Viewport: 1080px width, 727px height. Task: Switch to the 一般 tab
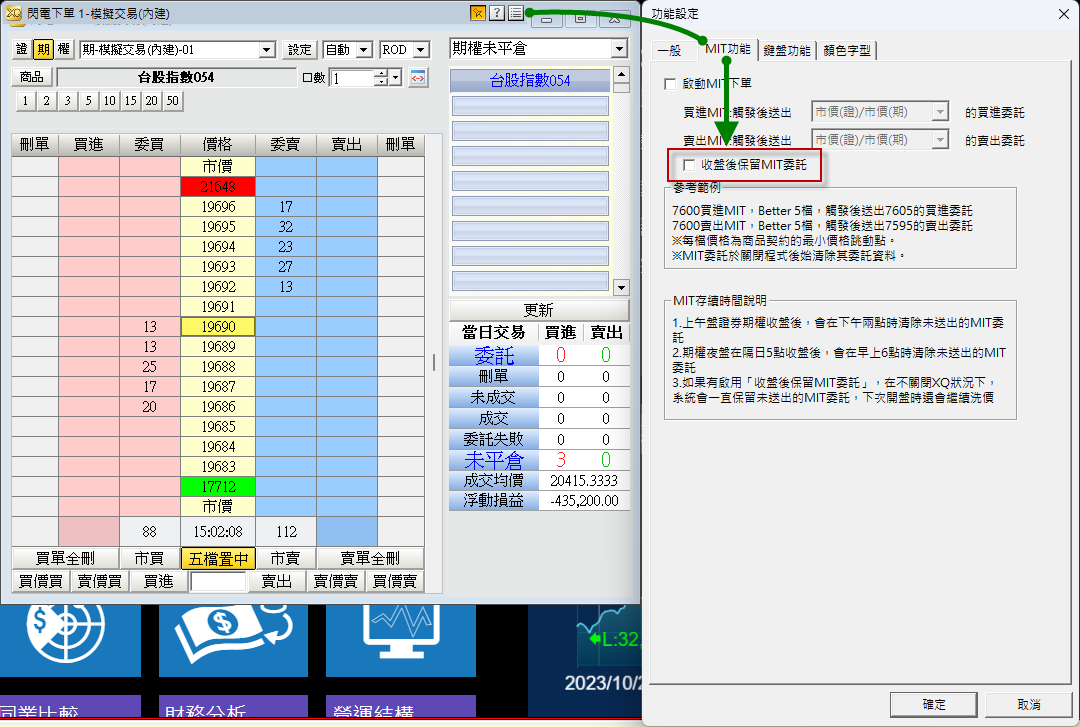(x=669, y=51)
